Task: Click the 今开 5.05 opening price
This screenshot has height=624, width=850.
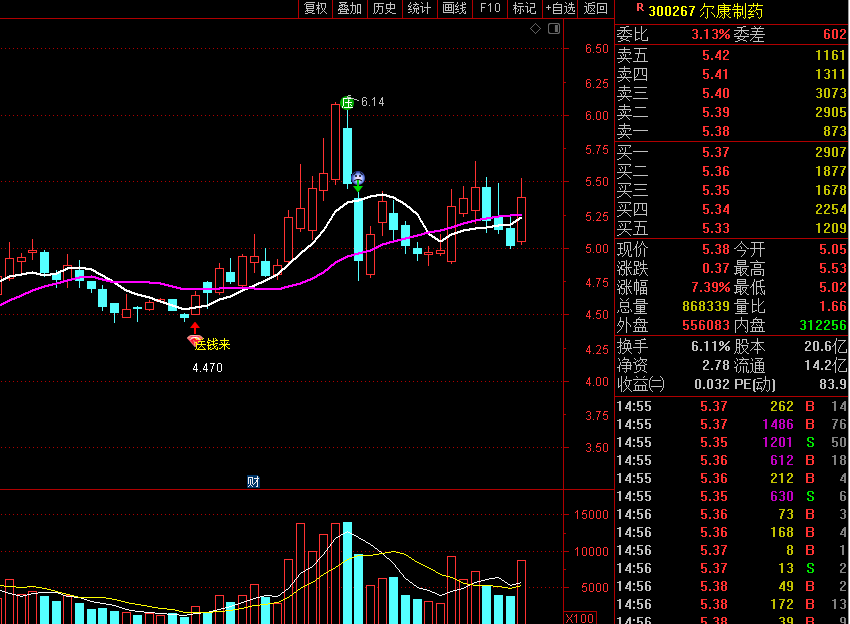Action: (x=833, y=249)
